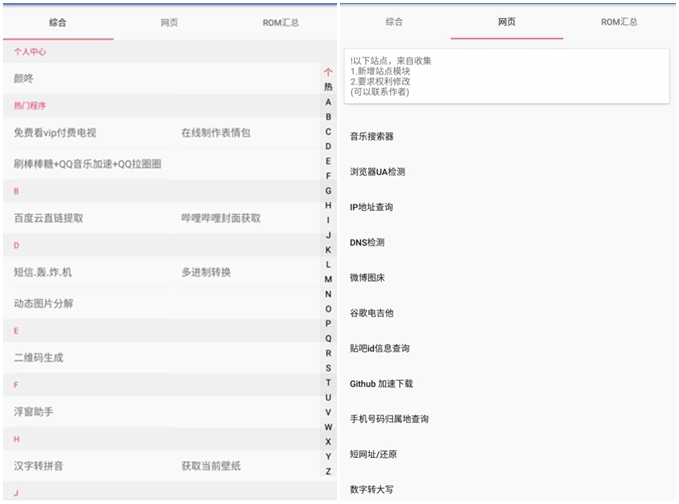Open ROM汇总 tab in left screen

[281, 23]
